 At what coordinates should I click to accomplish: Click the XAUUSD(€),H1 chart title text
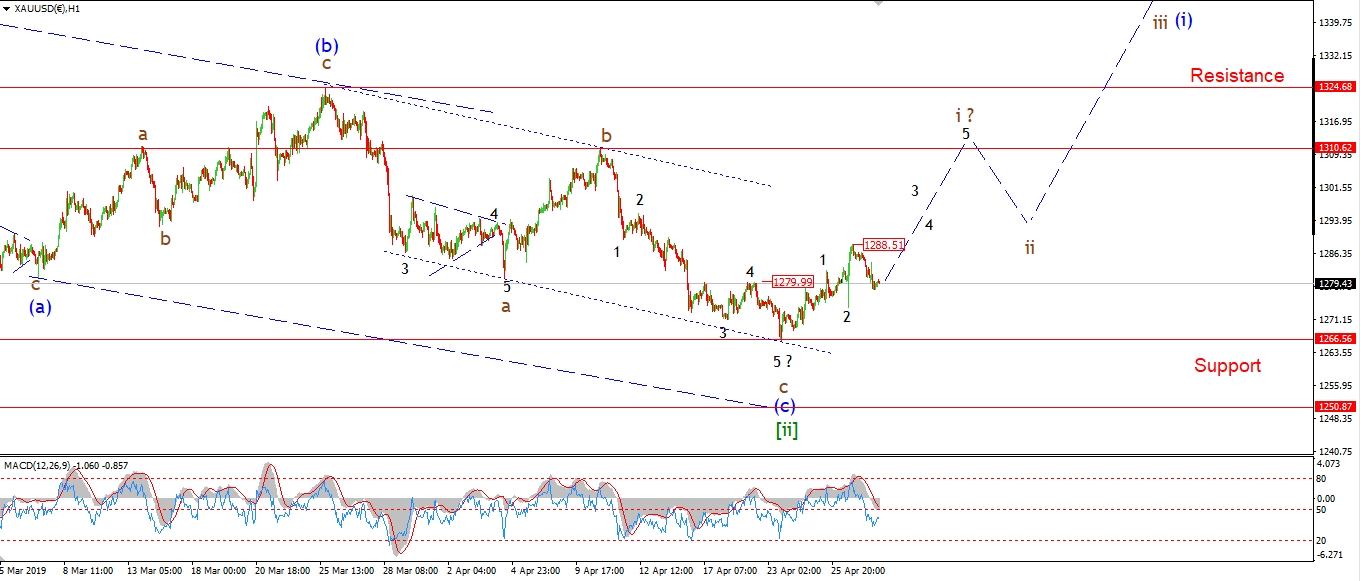(x=56, y=9)
